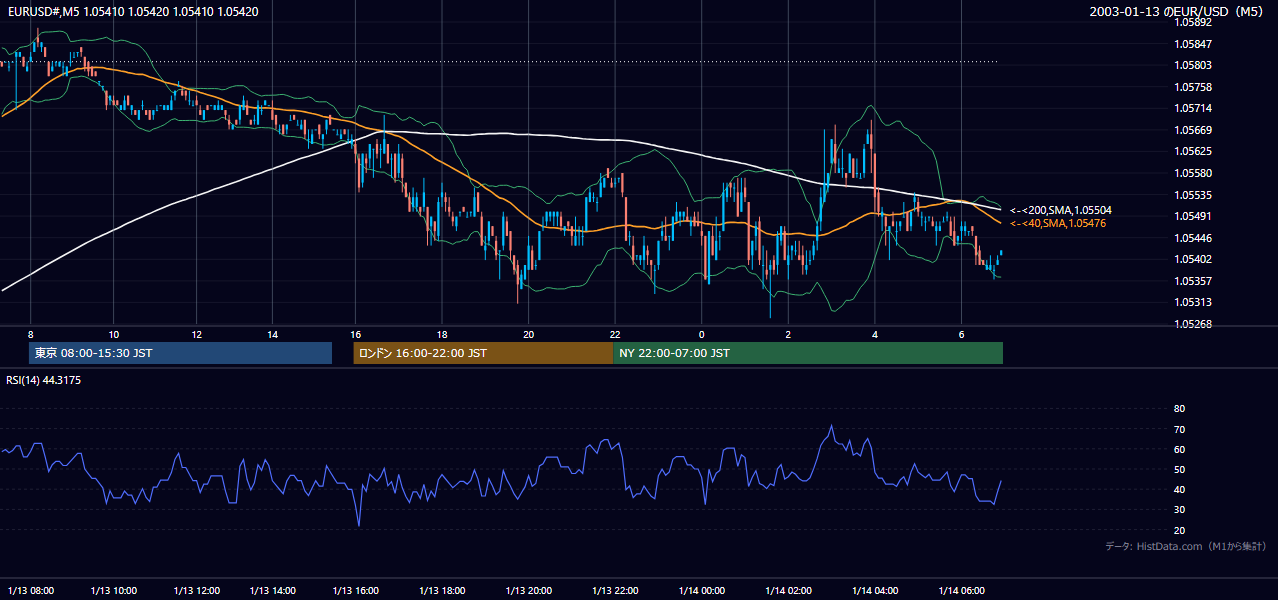Click the 1/13 10:00 bottom time label

pyautogui.click(x=114, y=590)
